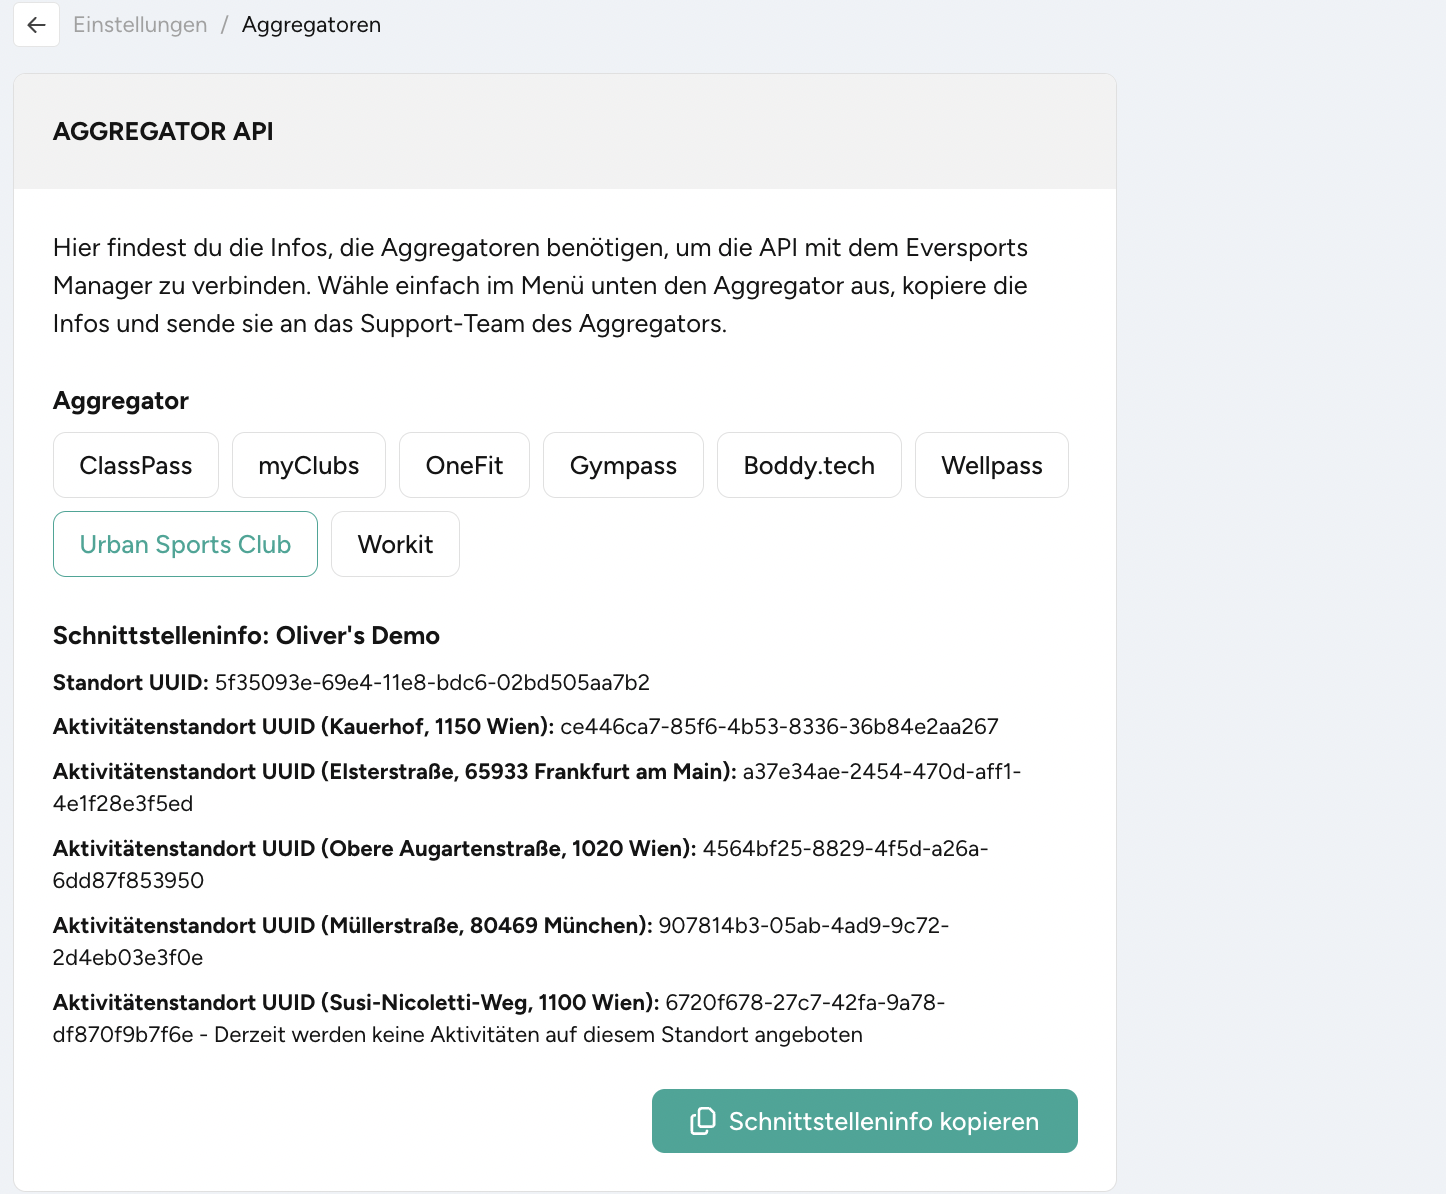1446x1194 pixels.
Task: Select the Wellpass aggregator
Action: [x=992, y=465]
